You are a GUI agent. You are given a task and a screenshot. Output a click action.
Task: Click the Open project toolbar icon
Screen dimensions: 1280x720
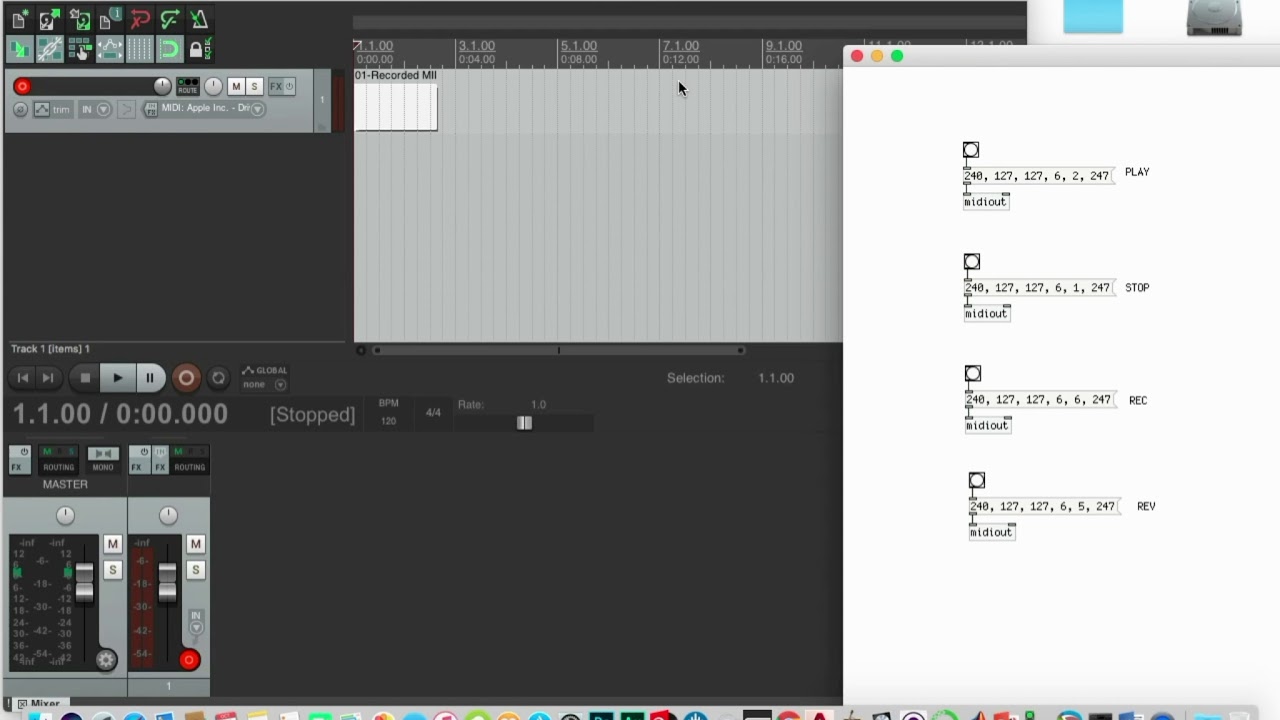(49, 19)
